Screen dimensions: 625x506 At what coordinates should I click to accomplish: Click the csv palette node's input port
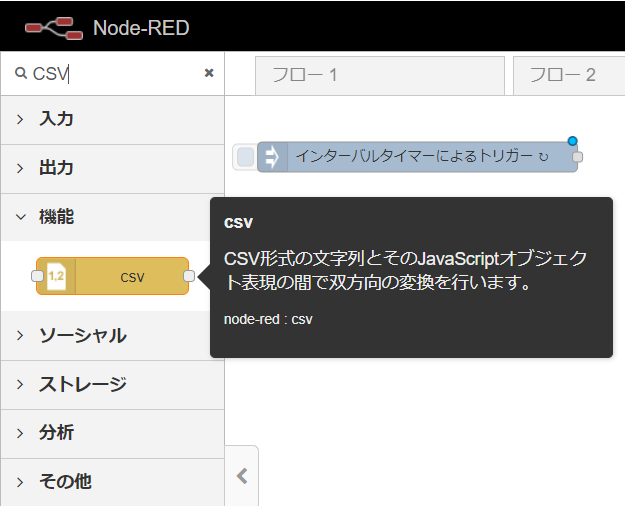[x=37, y=276]
